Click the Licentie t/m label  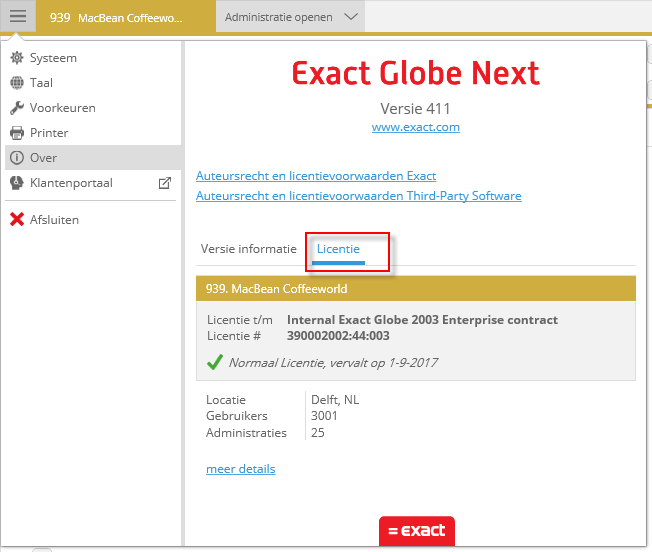[240, 320]
